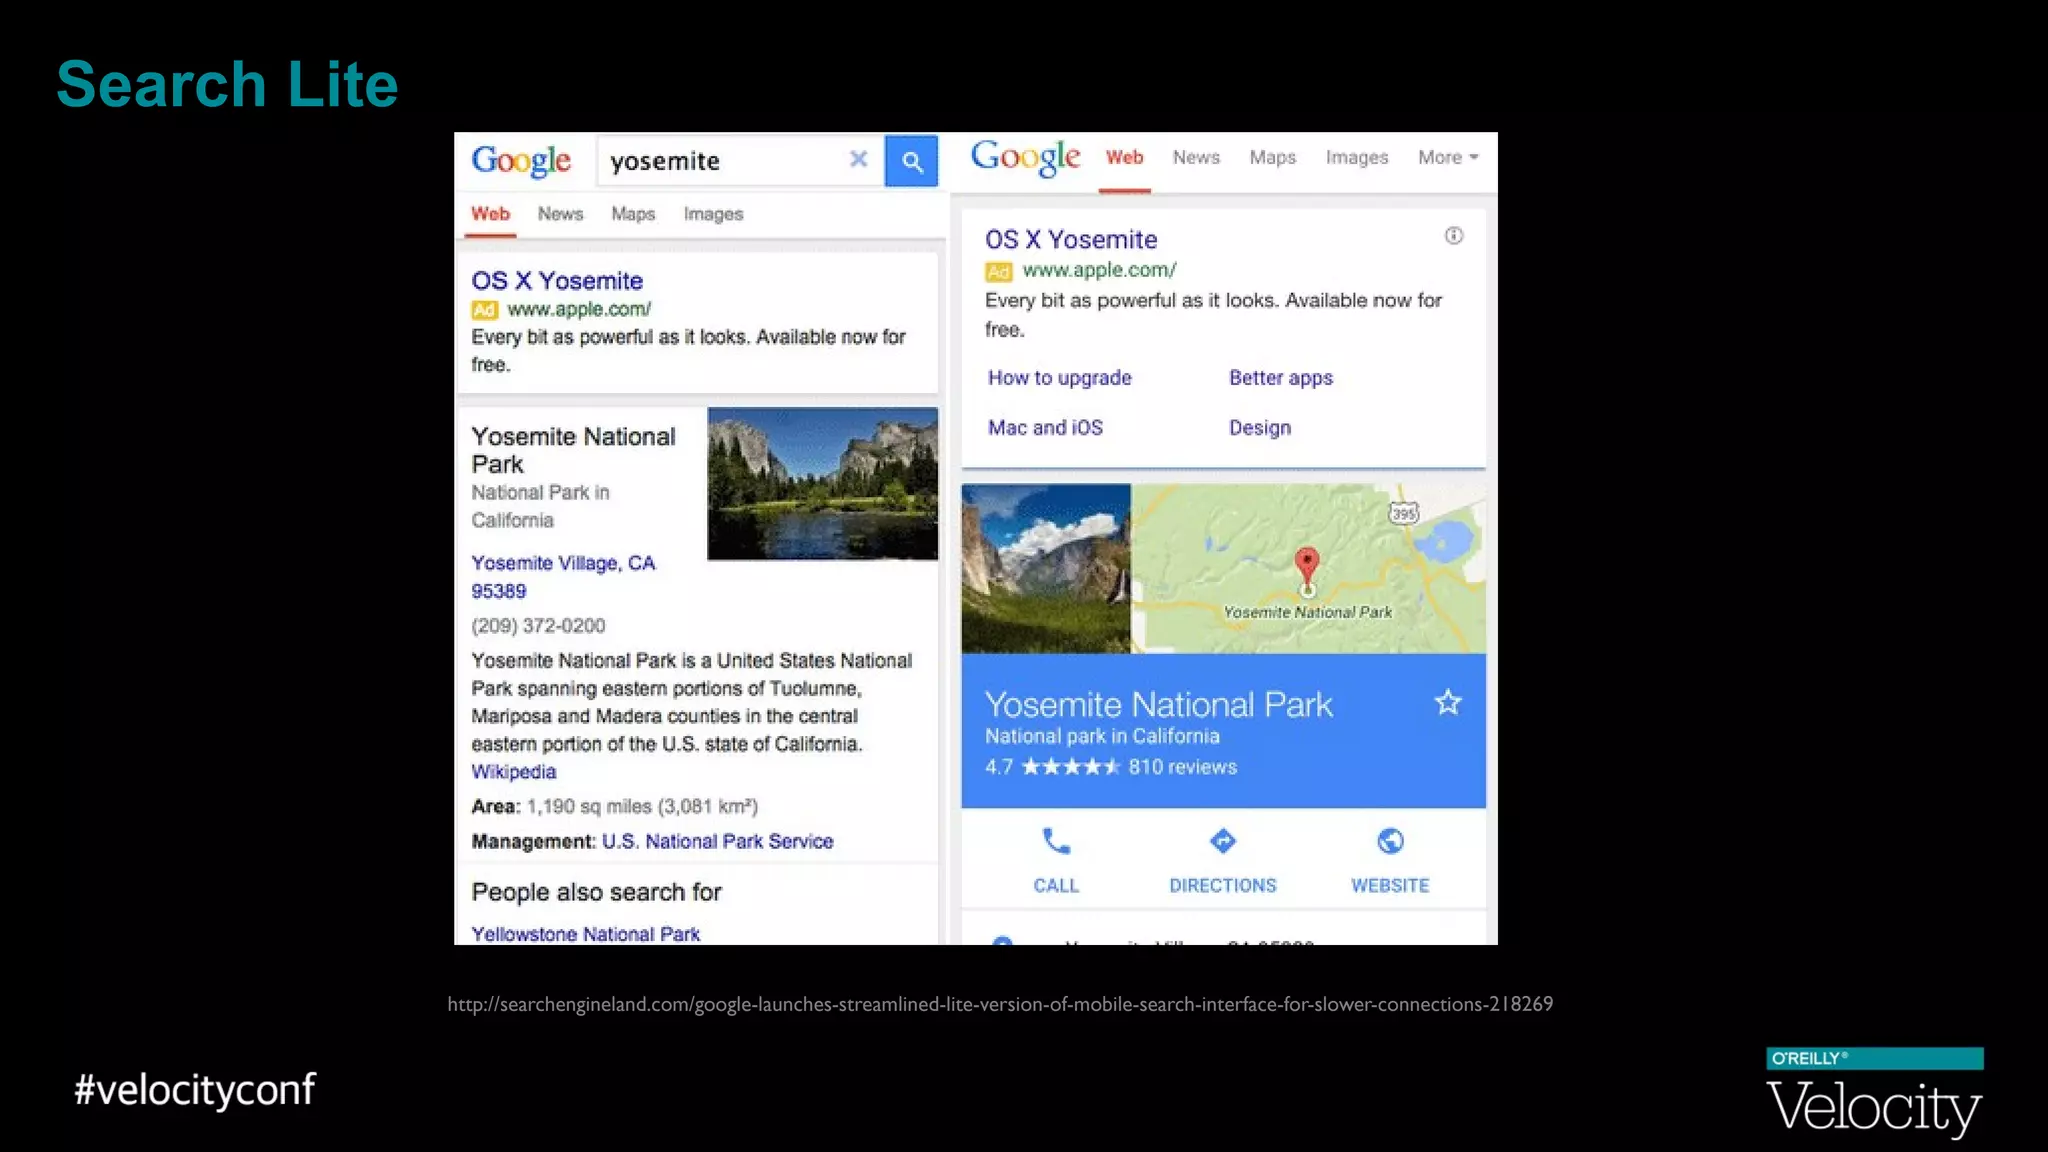The image size is (2048, 1152).
Task: Click the yellow Ad badge in the left panel
Action: coord(484,310)
